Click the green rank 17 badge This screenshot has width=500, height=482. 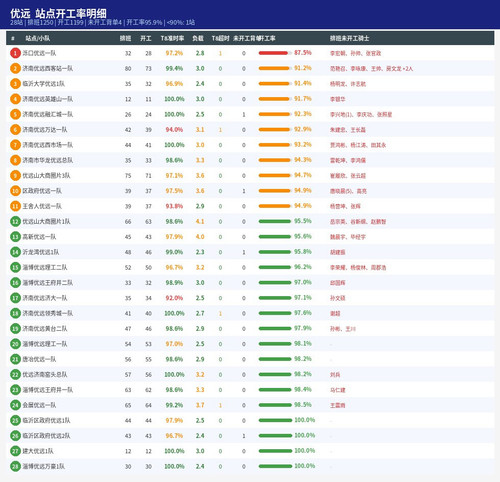15,298
